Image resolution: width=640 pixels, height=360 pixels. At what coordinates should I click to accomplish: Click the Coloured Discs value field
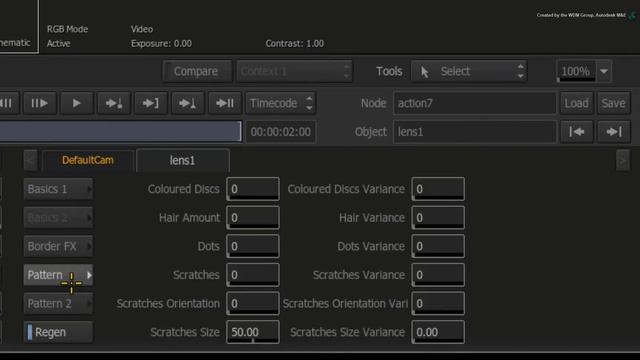(x=253, y=189)
